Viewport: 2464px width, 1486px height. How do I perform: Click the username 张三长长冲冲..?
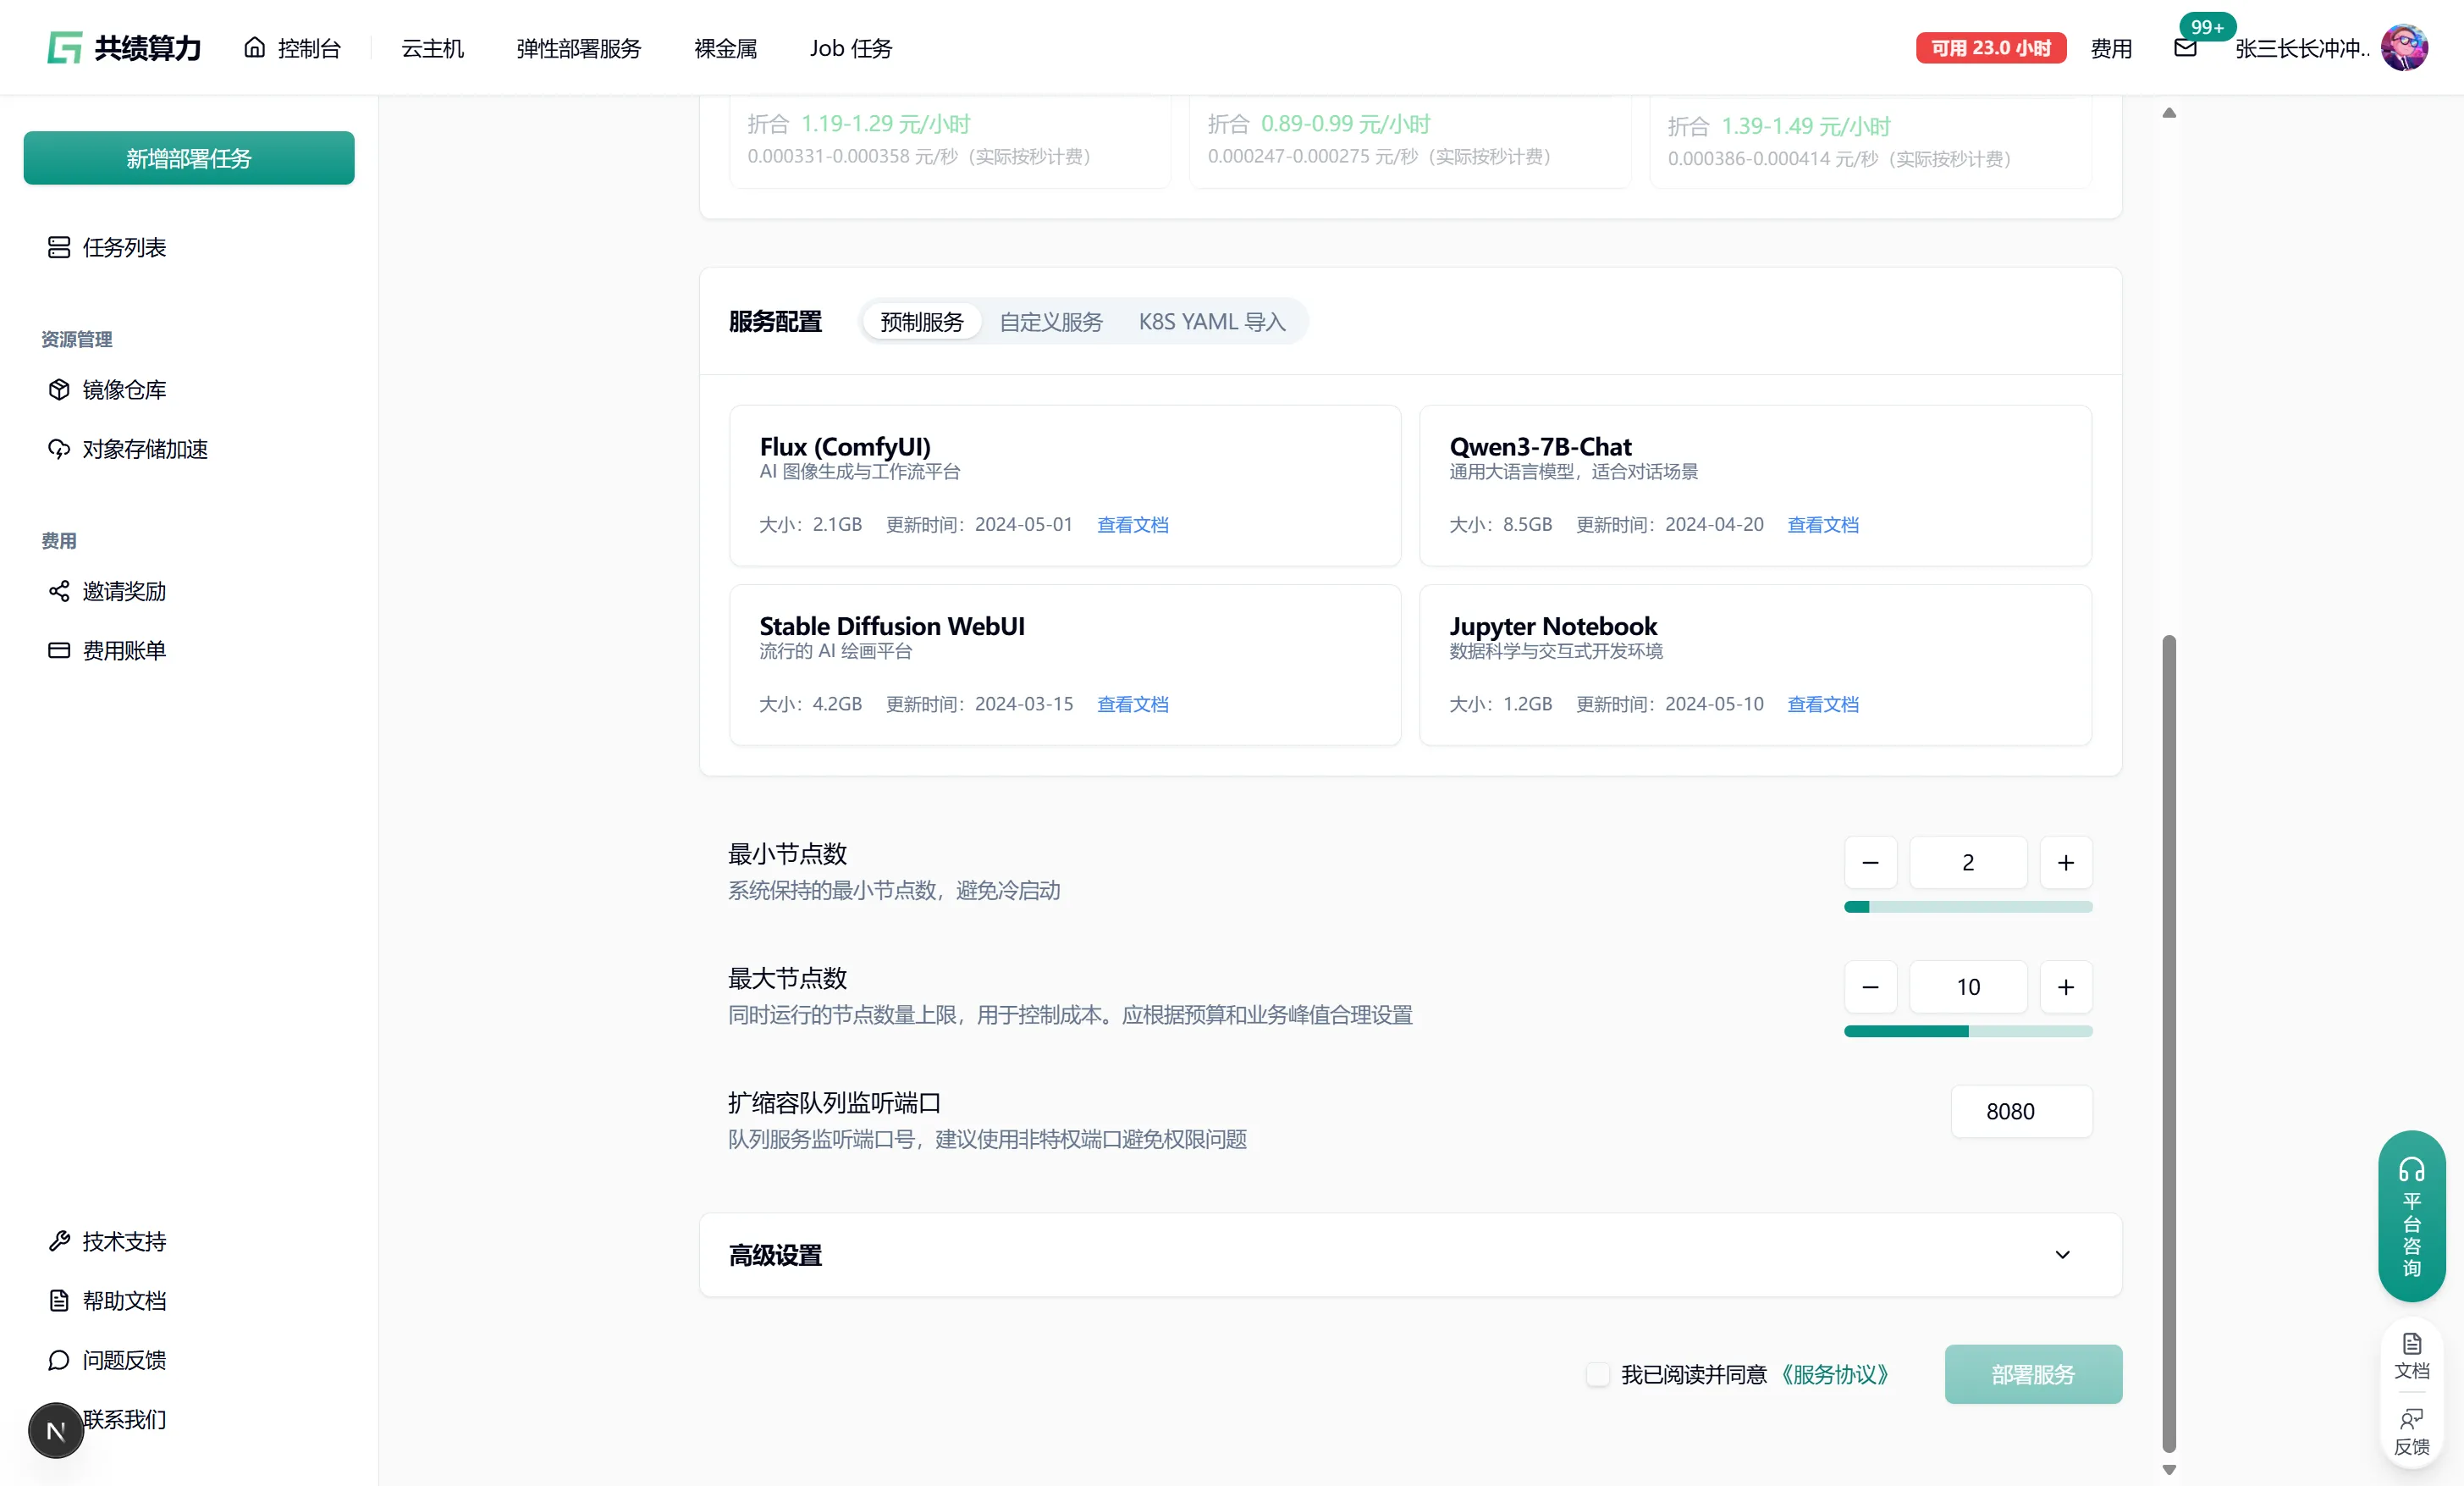2302,48
